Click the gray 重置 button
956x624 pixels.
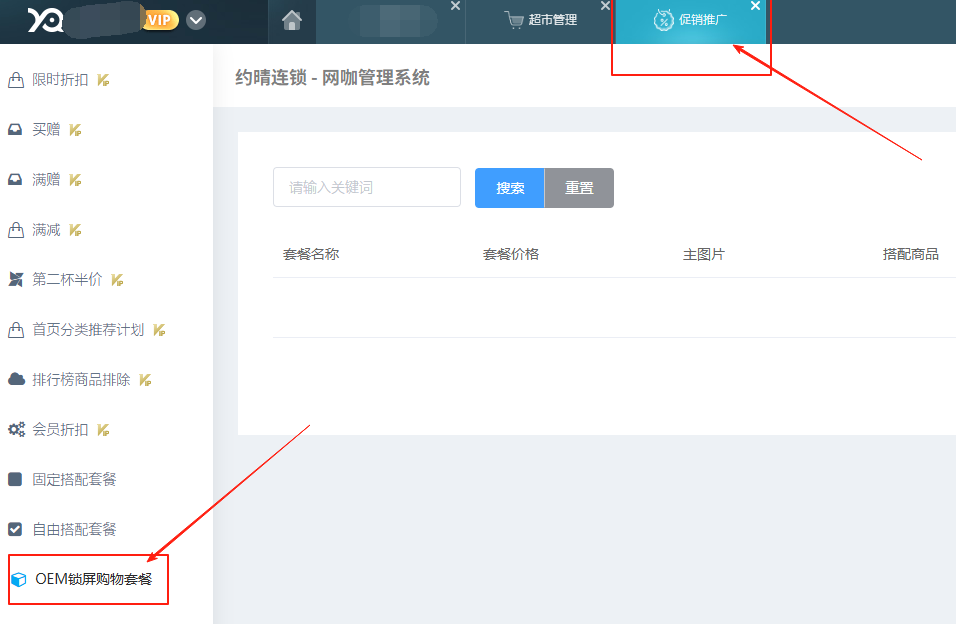coord(579,188)
